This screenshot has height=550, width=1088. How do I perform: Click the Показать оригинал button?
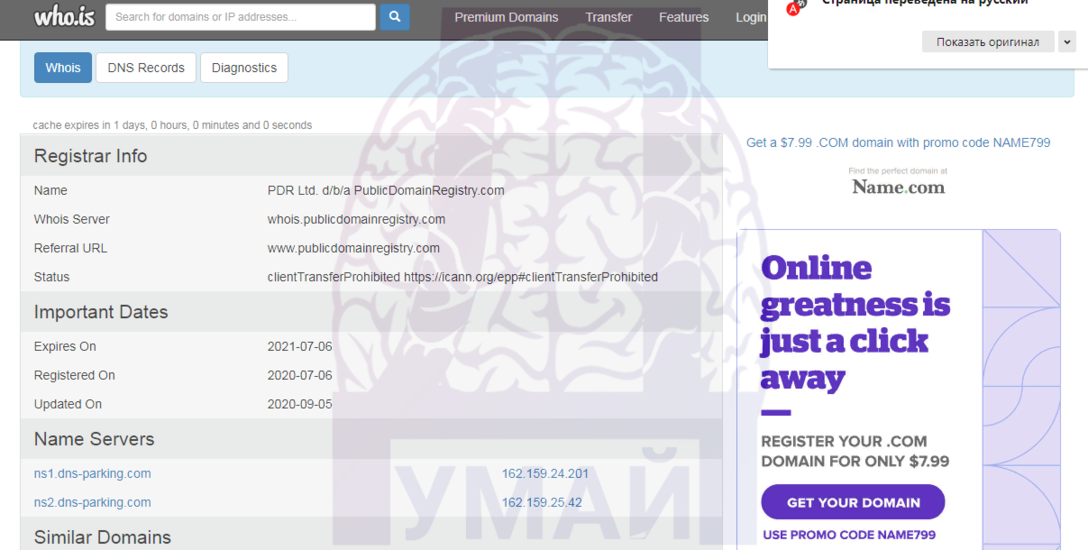coord(987,42)
